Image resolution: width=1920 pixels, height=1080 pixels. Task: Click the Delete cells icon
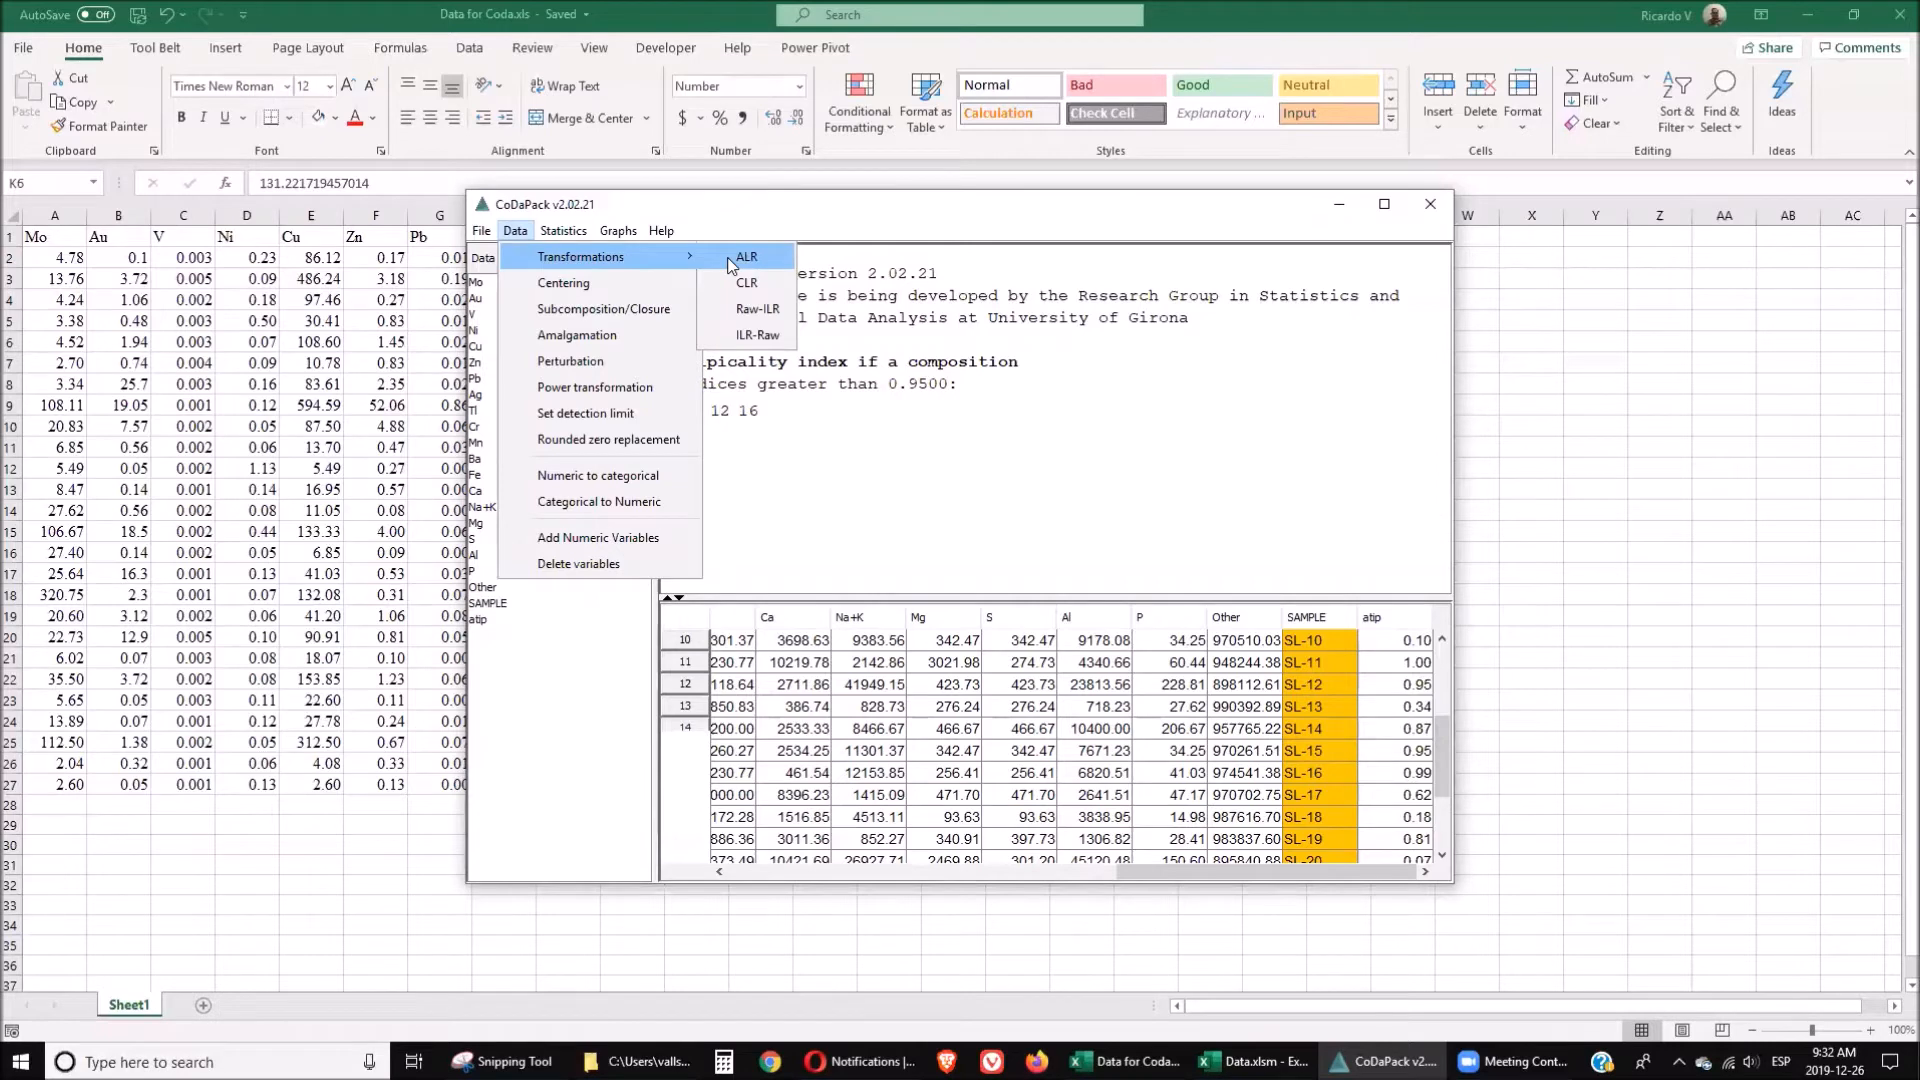click(1480, 85)
